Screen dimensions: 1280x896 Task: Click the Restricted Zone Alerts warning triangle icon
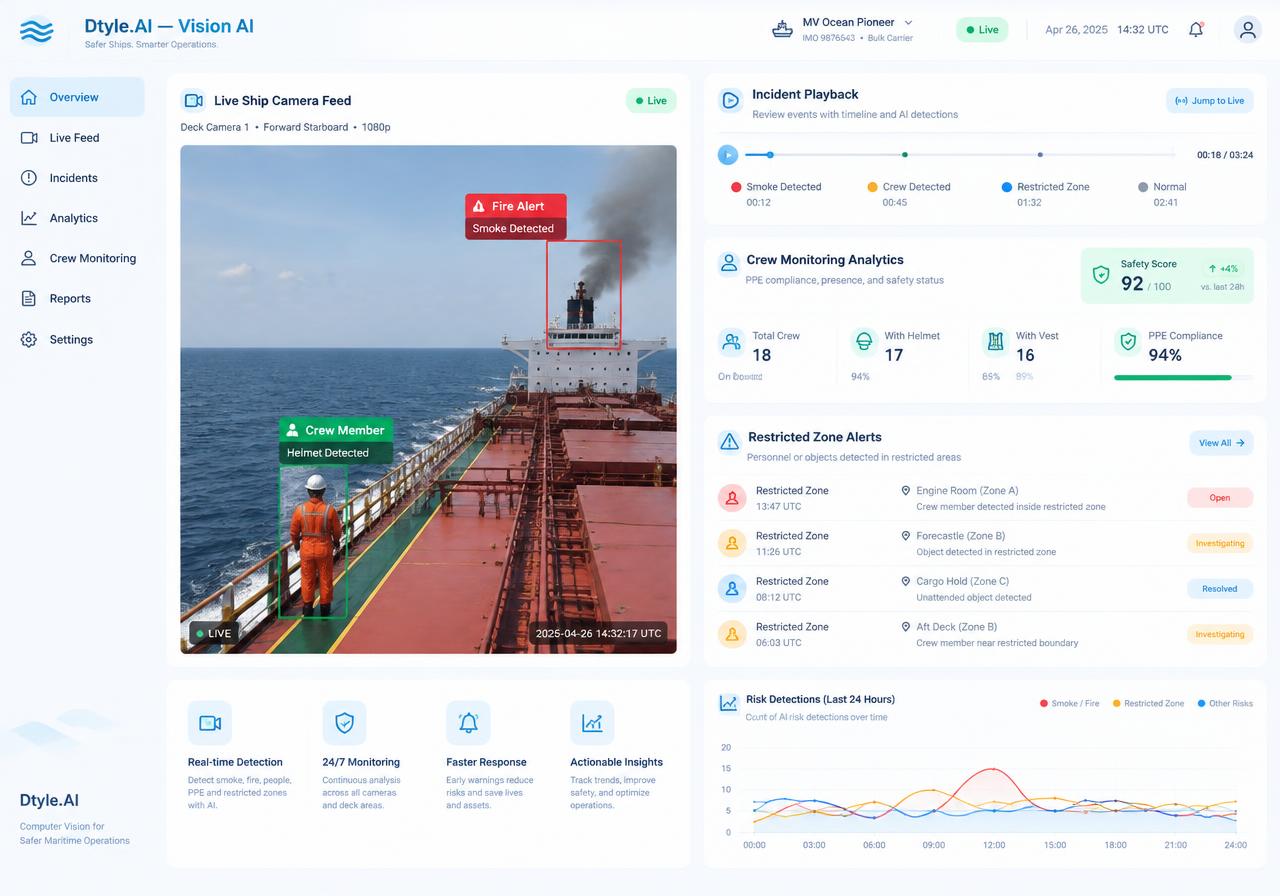[x=730, y=441]
